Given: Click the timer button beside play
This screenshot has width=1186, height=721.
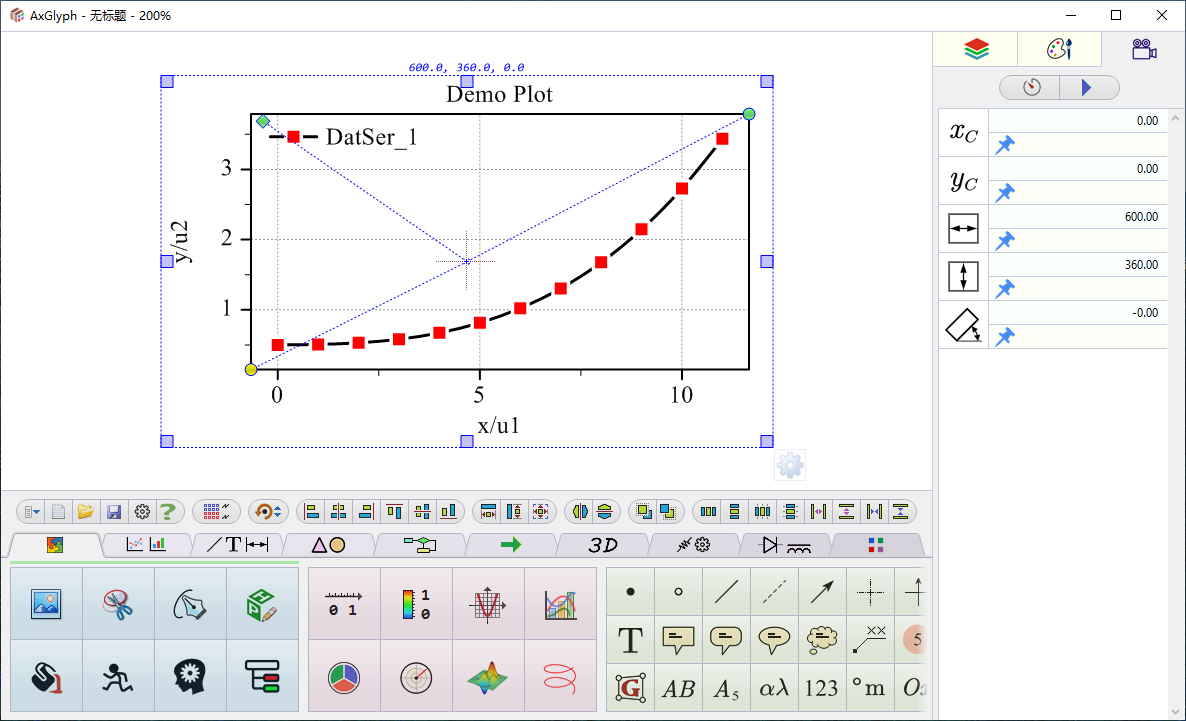Looking at the screenshot, I should click(x=1031, y=88).
